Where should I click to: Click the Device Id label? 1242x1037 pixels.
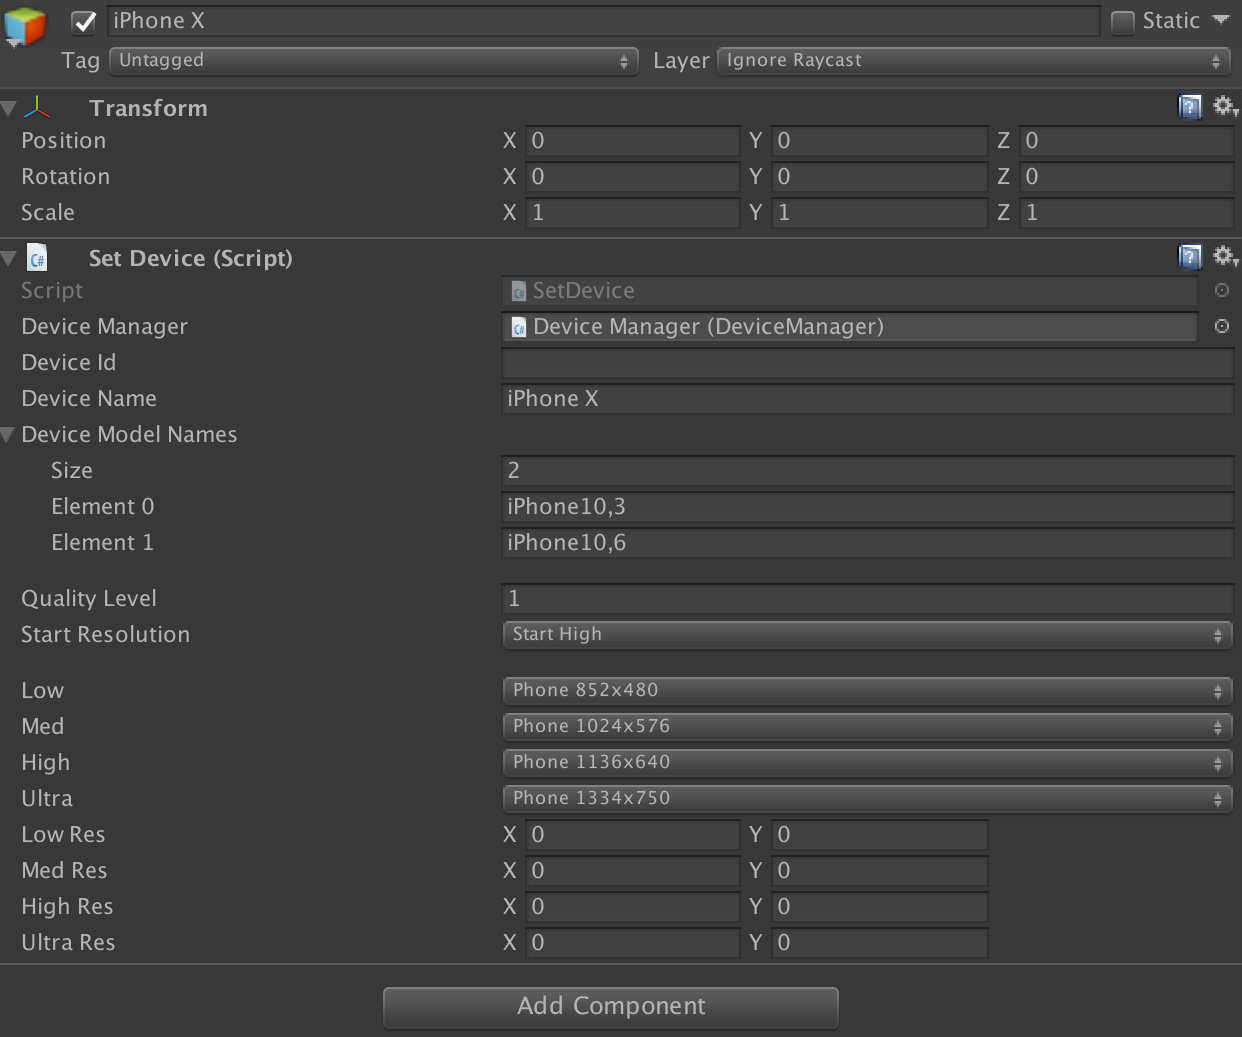(x=69, y=363)
